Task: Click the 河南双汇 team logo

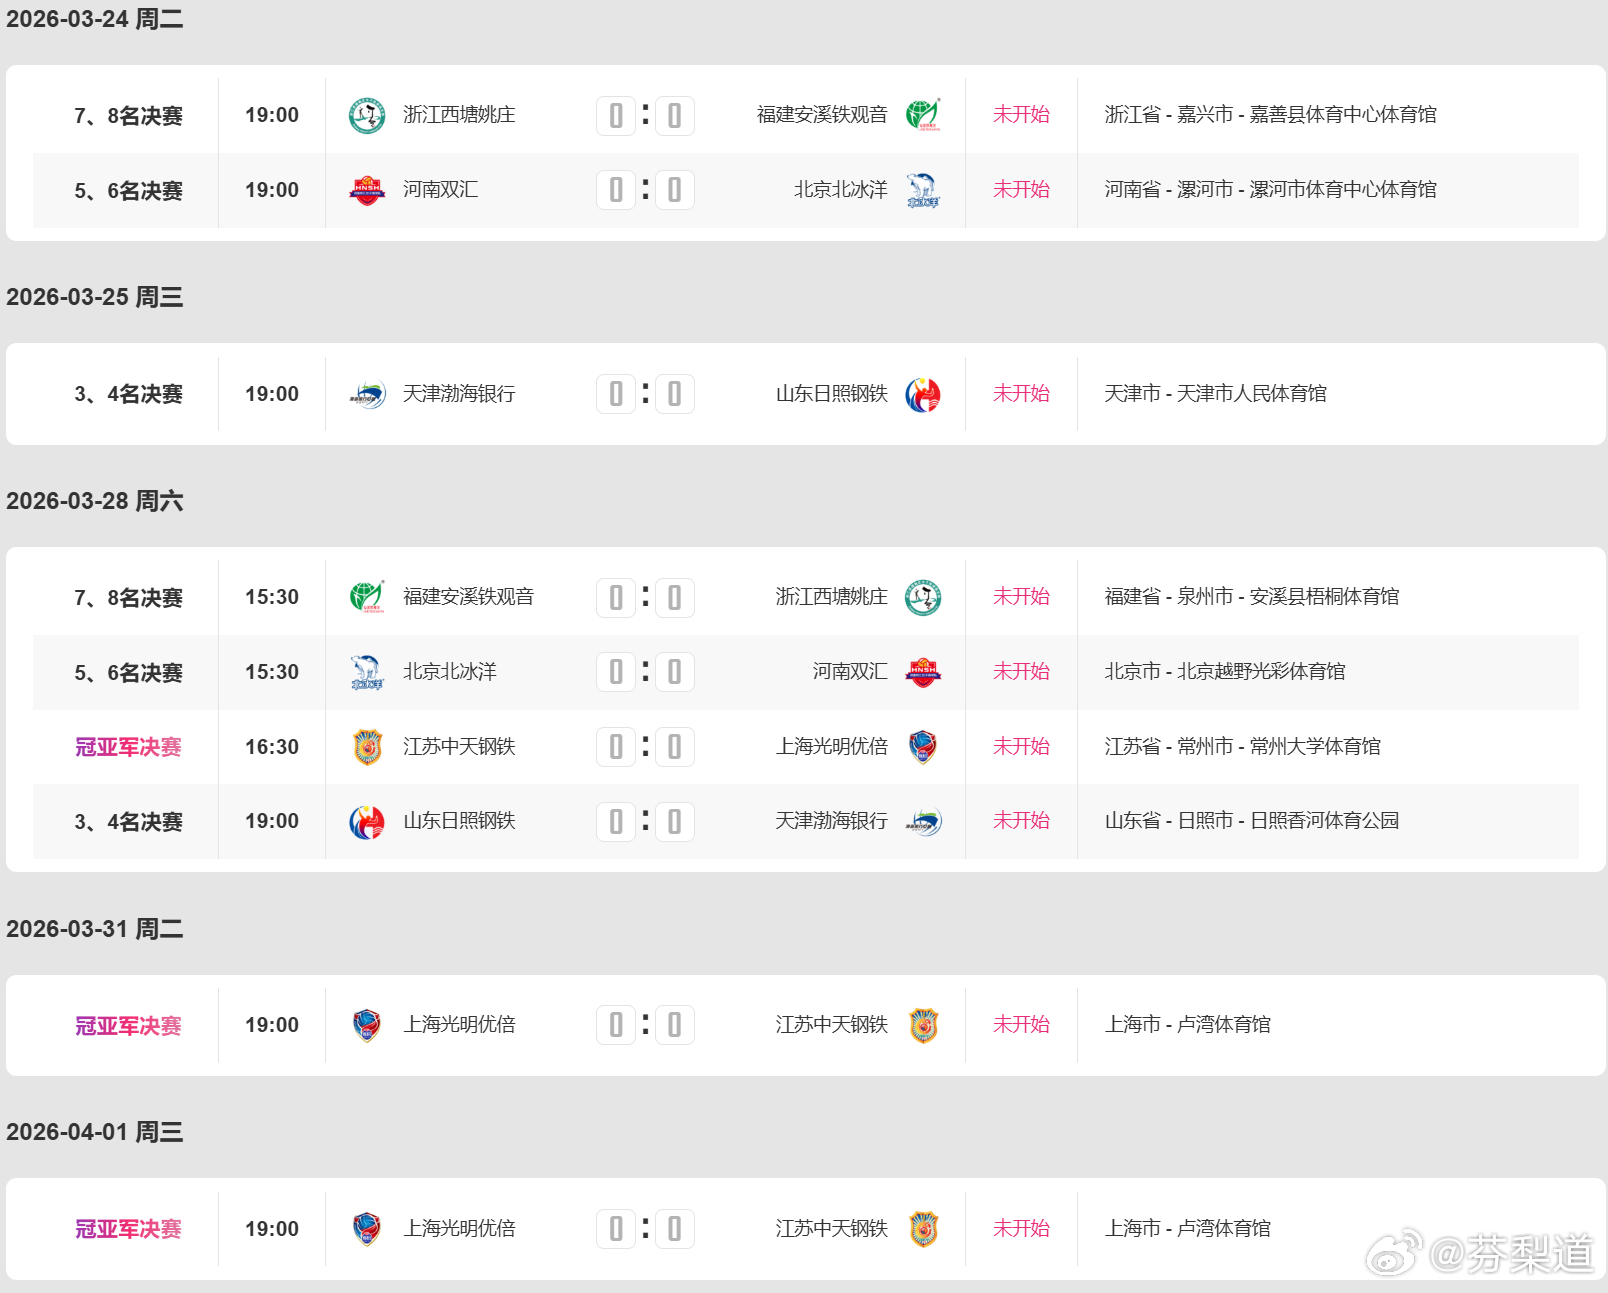Action: coord(369,190)
